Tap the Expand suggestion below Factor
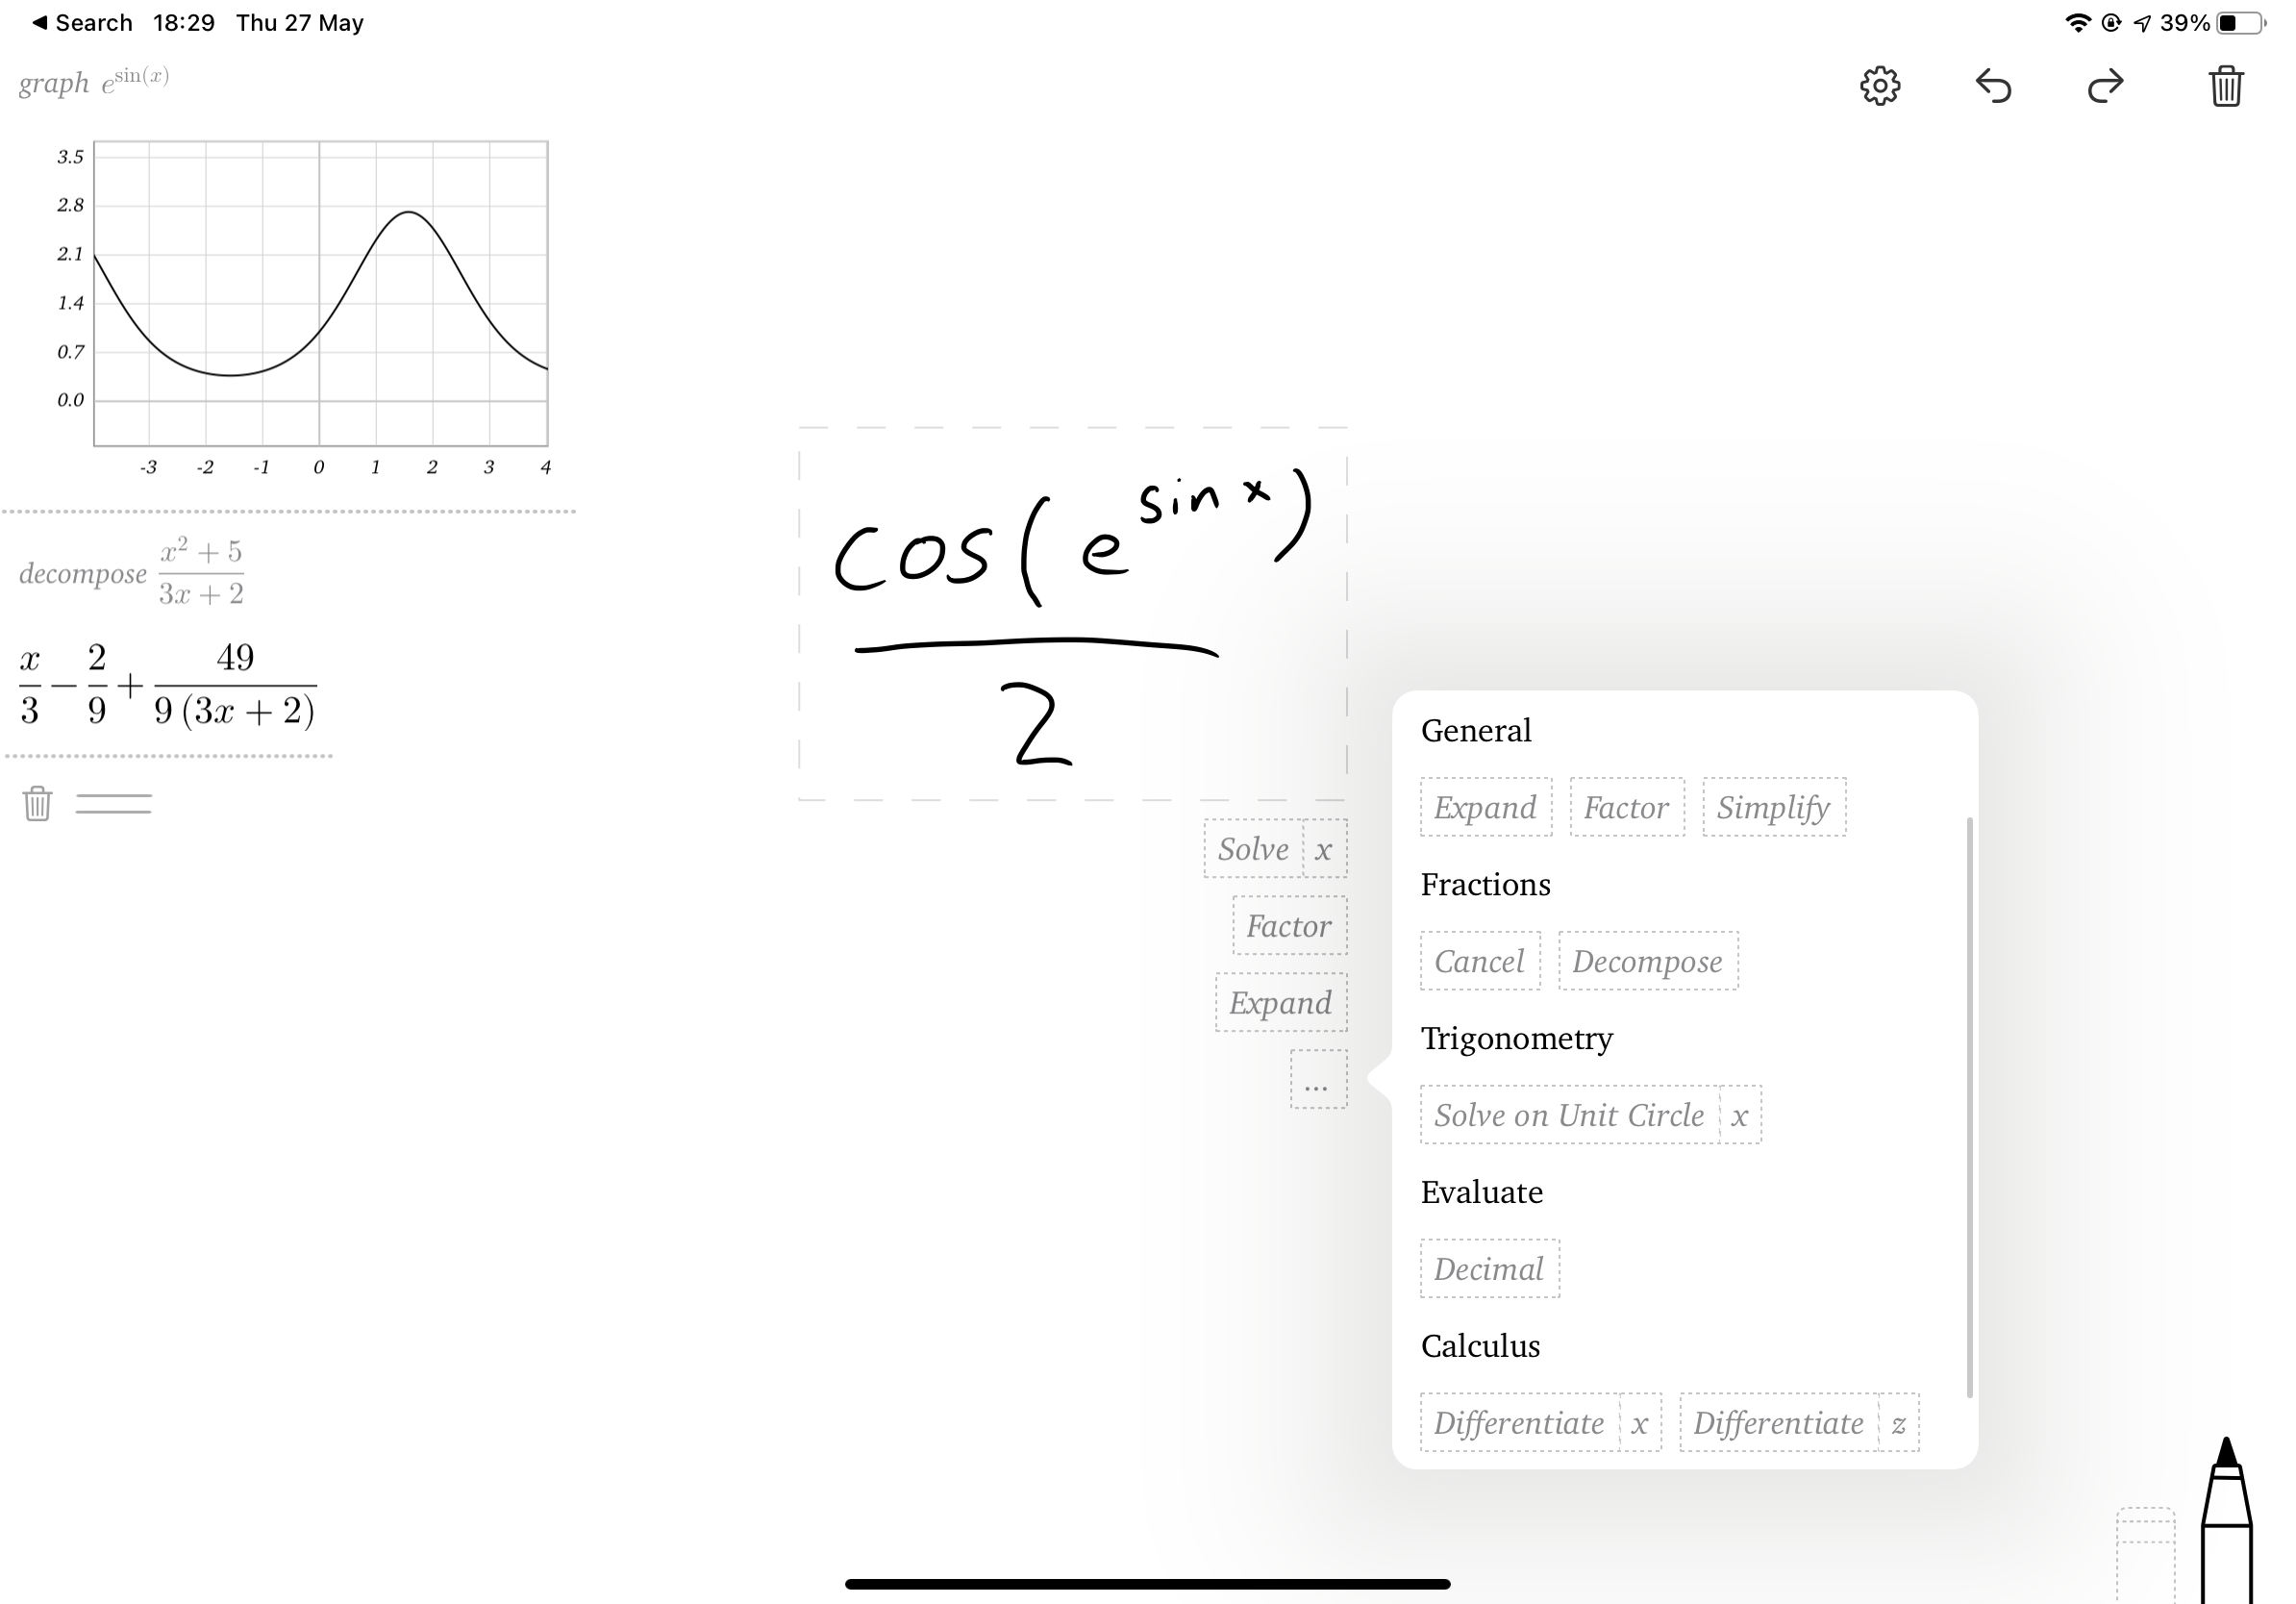This screenshot has height=1604, width=2296. (1281, 1002)
